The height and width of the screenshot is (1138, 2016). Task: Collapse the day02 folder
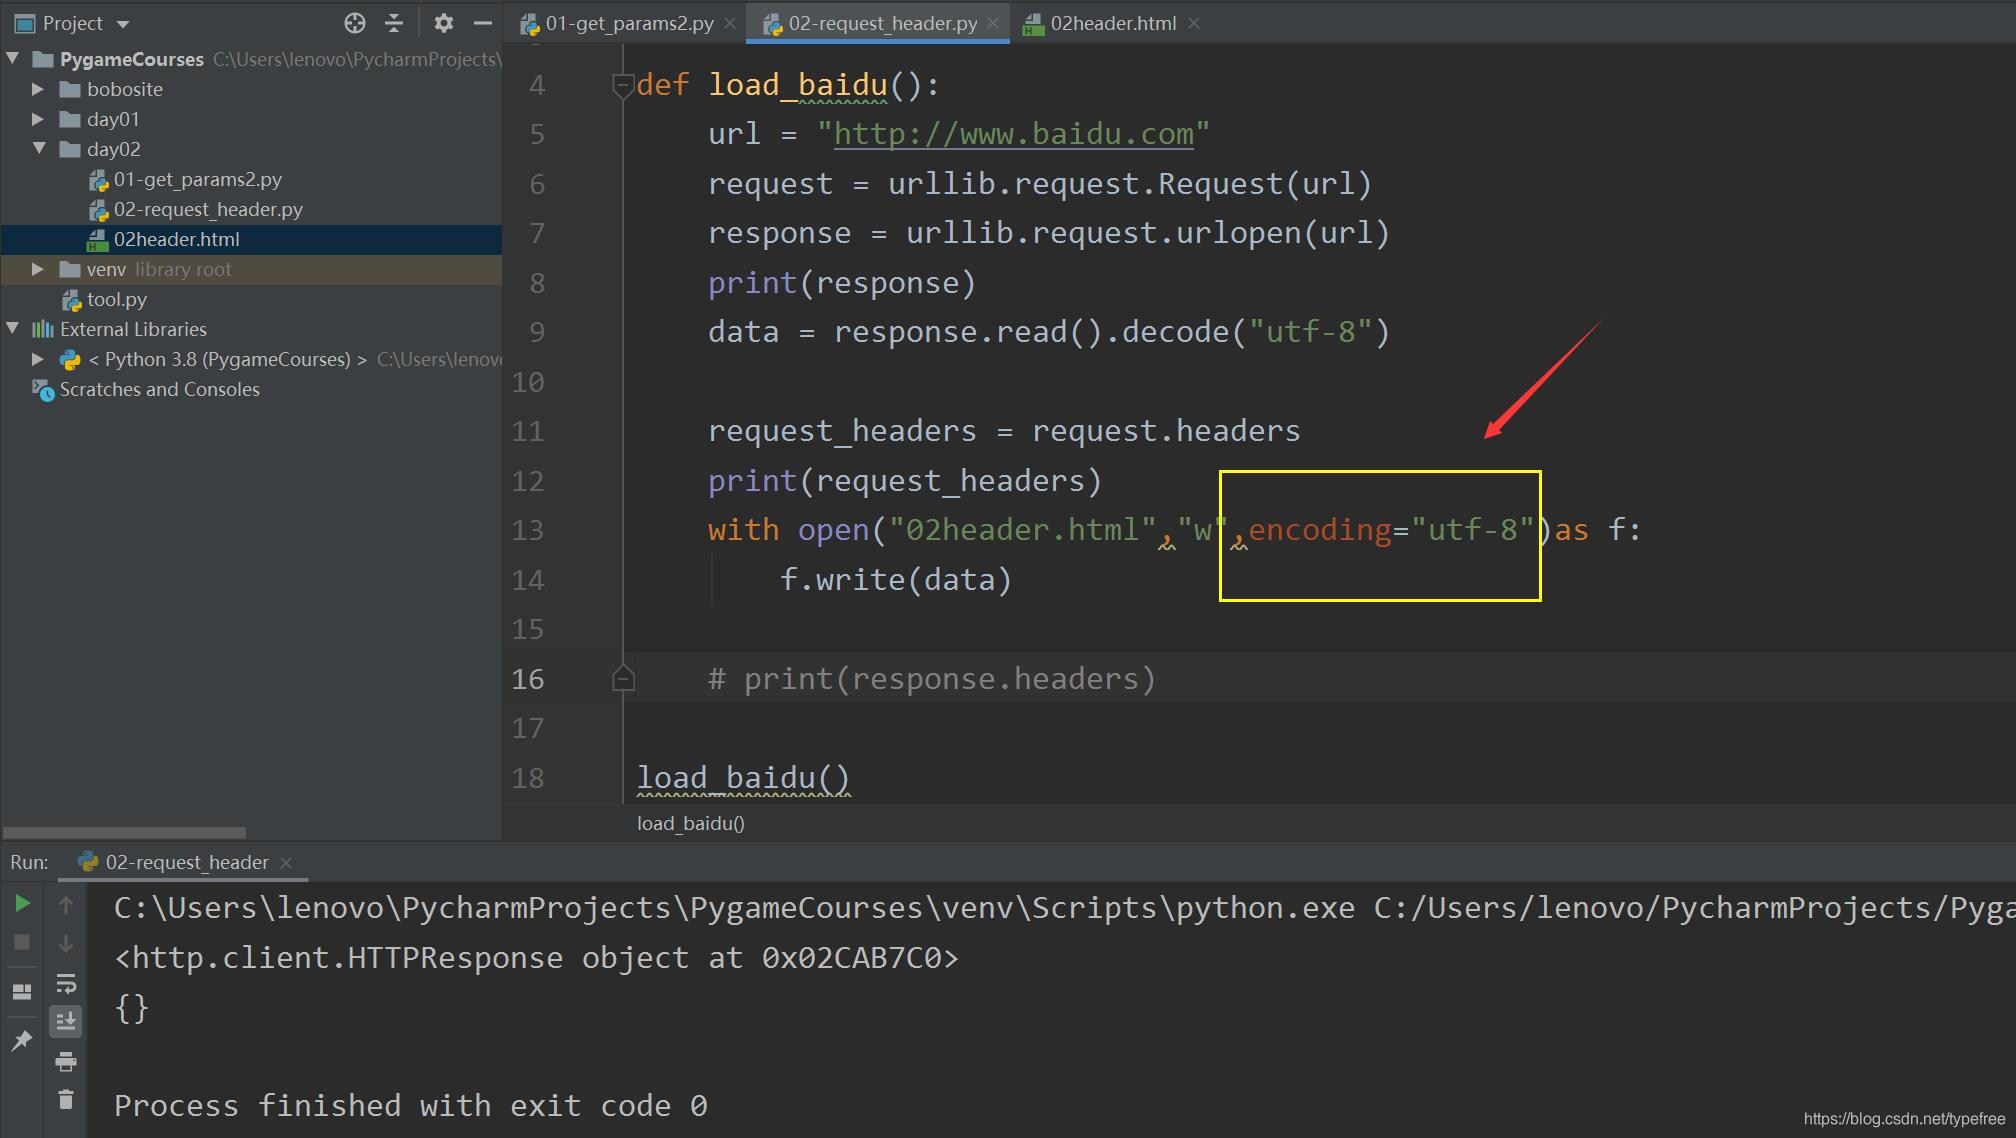pyautogui.click(x=39, y=149)
